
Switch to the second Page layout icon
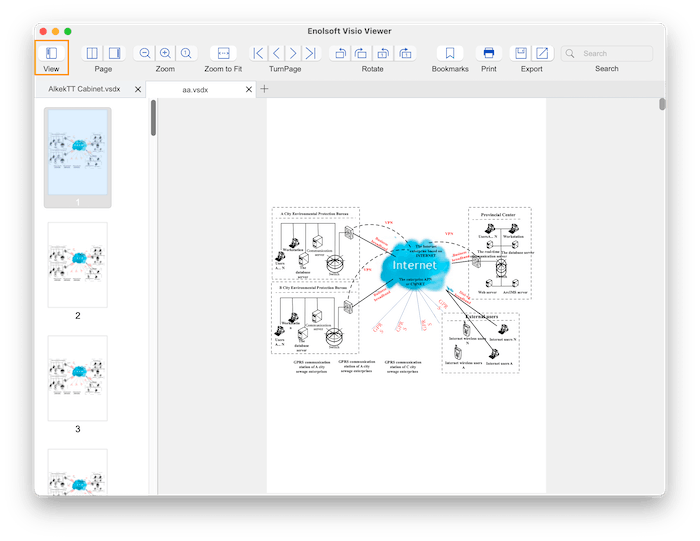[114, 53]
